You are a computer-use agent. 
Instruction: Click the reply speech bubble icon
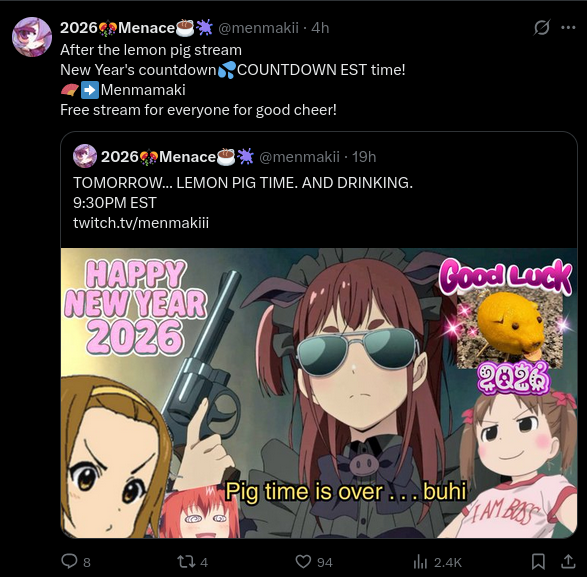(69, 561)
